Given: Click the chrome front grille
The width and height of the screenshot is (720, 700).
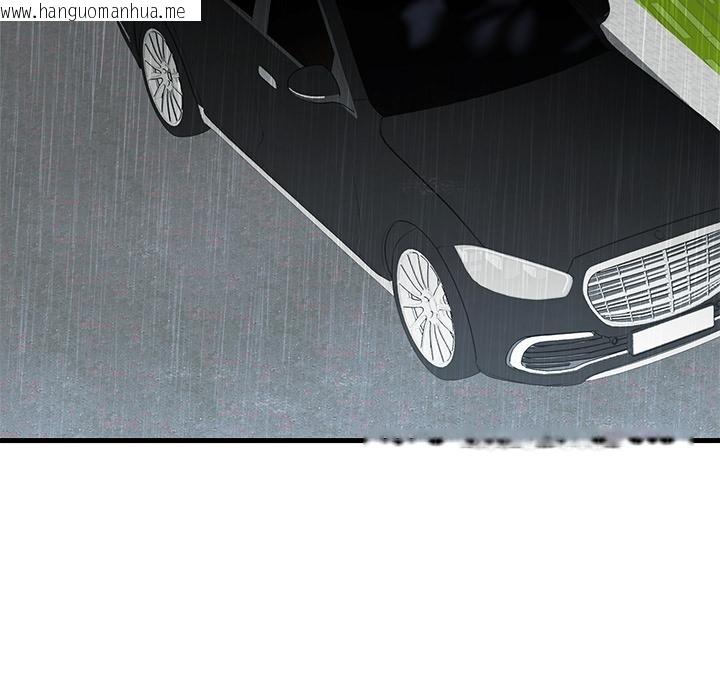Looking at the screenshot, I should click(x=653, y=276).
